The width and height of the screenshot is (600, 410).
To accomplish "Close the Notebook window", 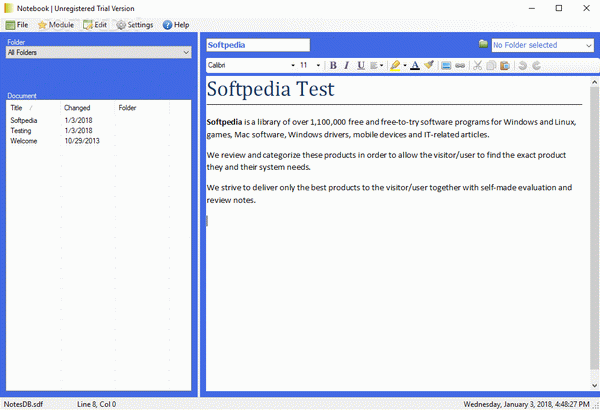I will pyautogui.click(x=586, y=8).
